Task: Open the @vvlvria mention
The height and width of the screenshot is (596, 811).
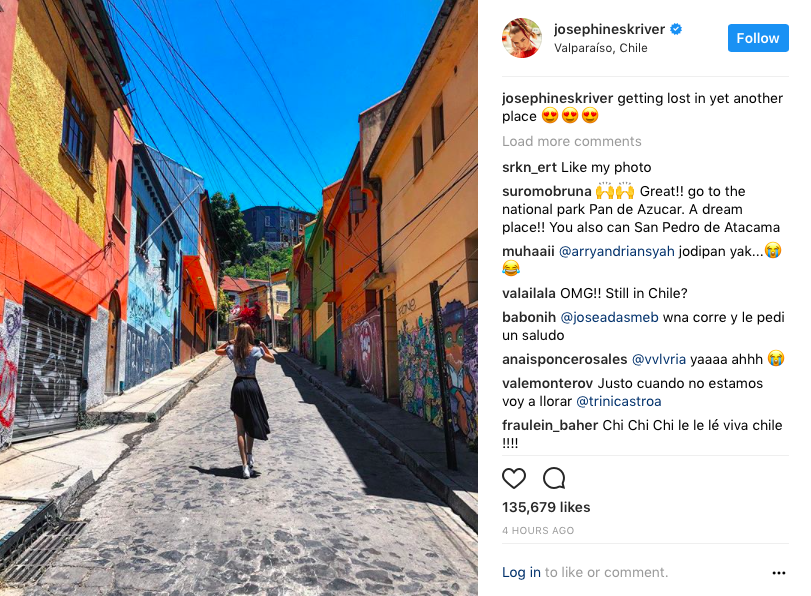Action: click(658, 359)
